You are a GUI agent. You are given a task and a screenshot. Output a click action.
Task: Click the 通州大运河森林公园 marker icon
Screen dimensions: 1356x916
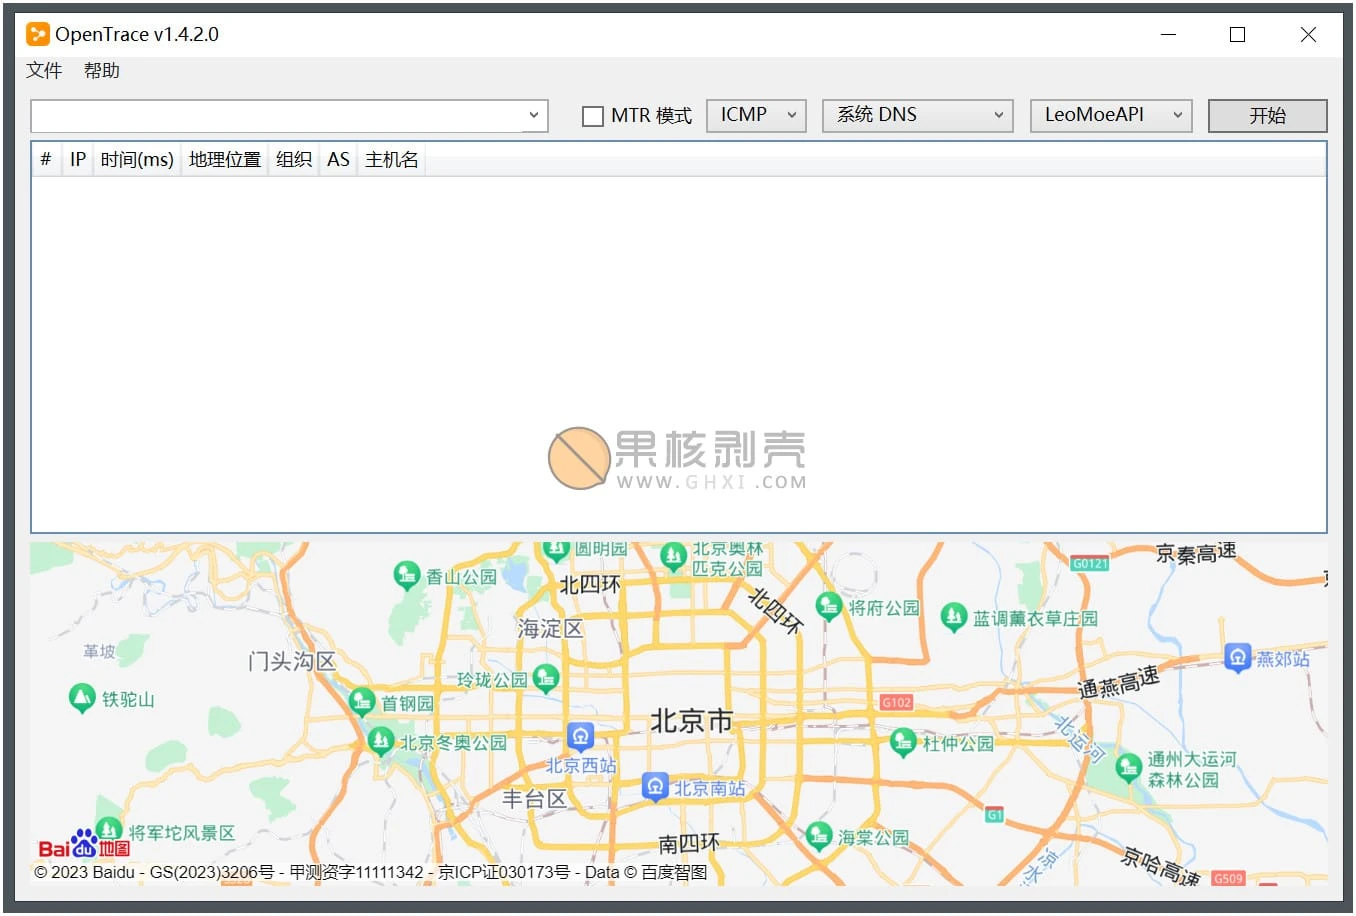pyautogui.click(x=1129, y=767)
